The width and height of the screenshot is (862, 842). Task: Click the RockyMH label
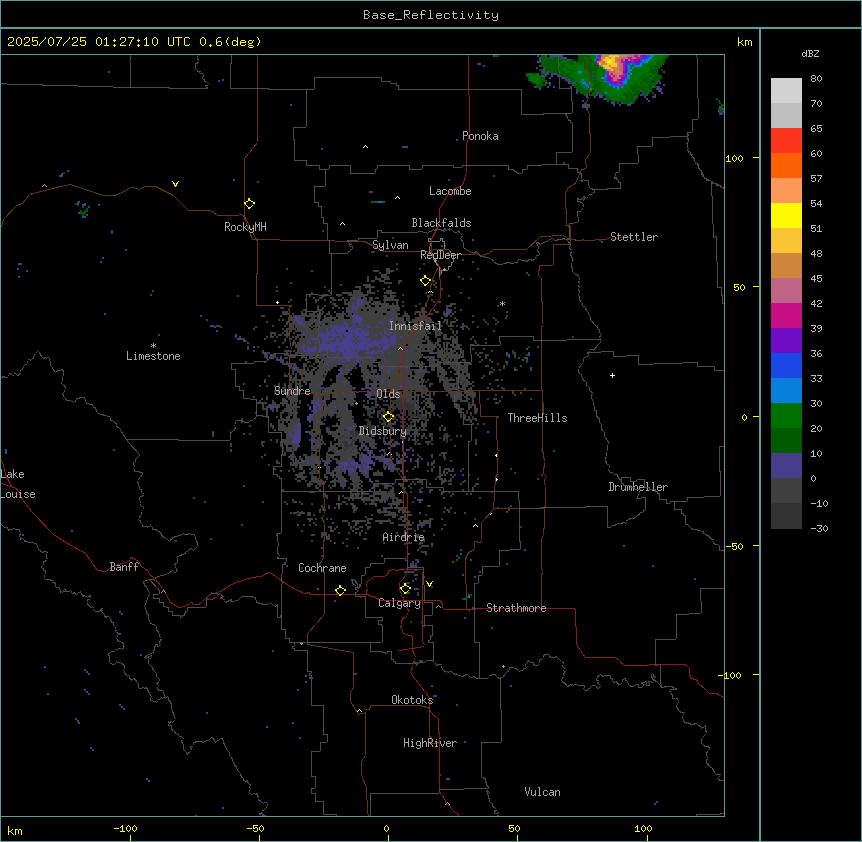pos(245,227)
